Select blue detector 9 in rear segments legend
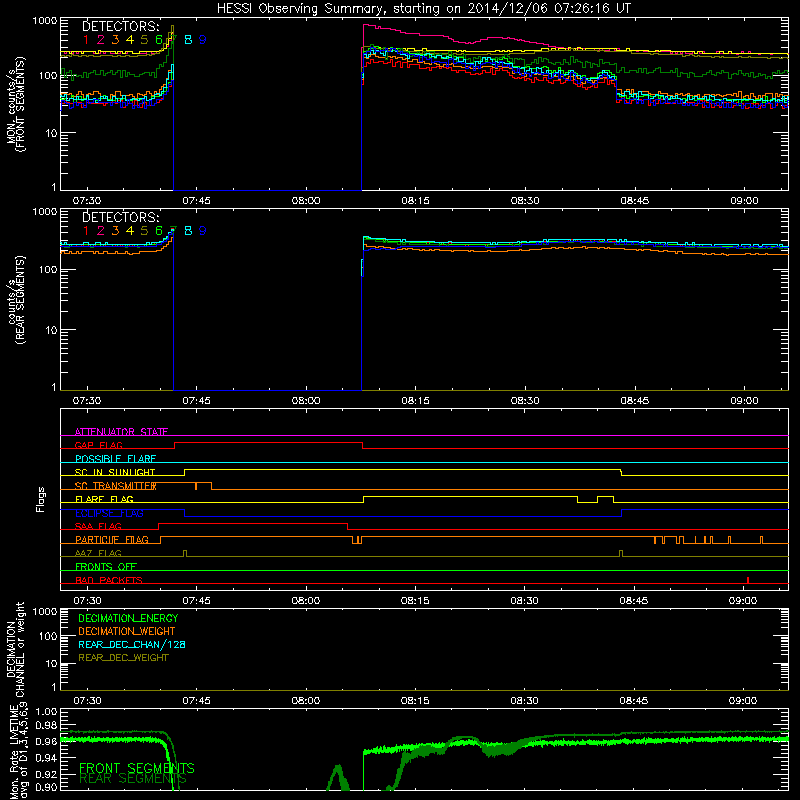 tap(203, 231)
